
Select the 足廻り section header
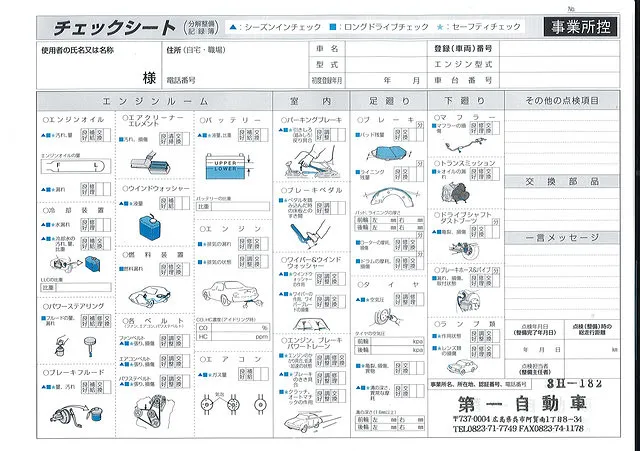(x=389, y=101)
